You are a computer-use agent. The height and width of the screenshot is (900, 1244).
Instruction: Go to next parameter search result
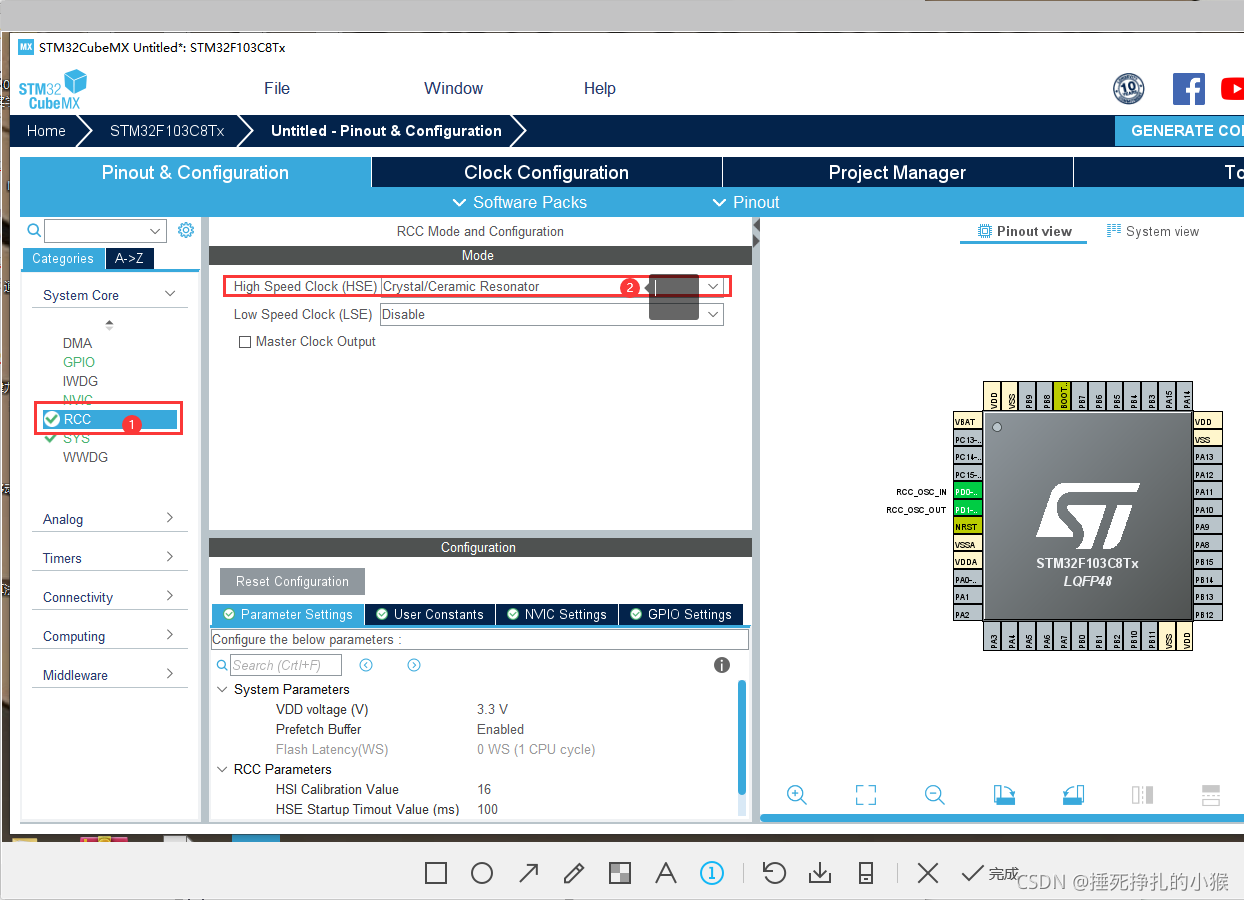pyautogui.click(x=414, y=665)
